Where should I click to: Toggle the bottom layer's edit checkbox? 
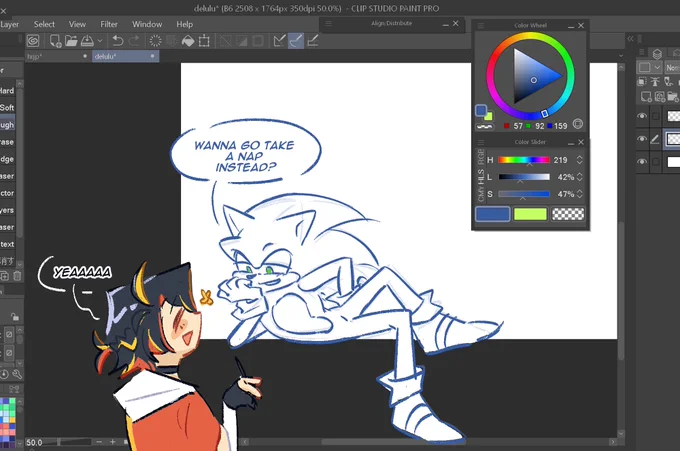coord(656,161)
